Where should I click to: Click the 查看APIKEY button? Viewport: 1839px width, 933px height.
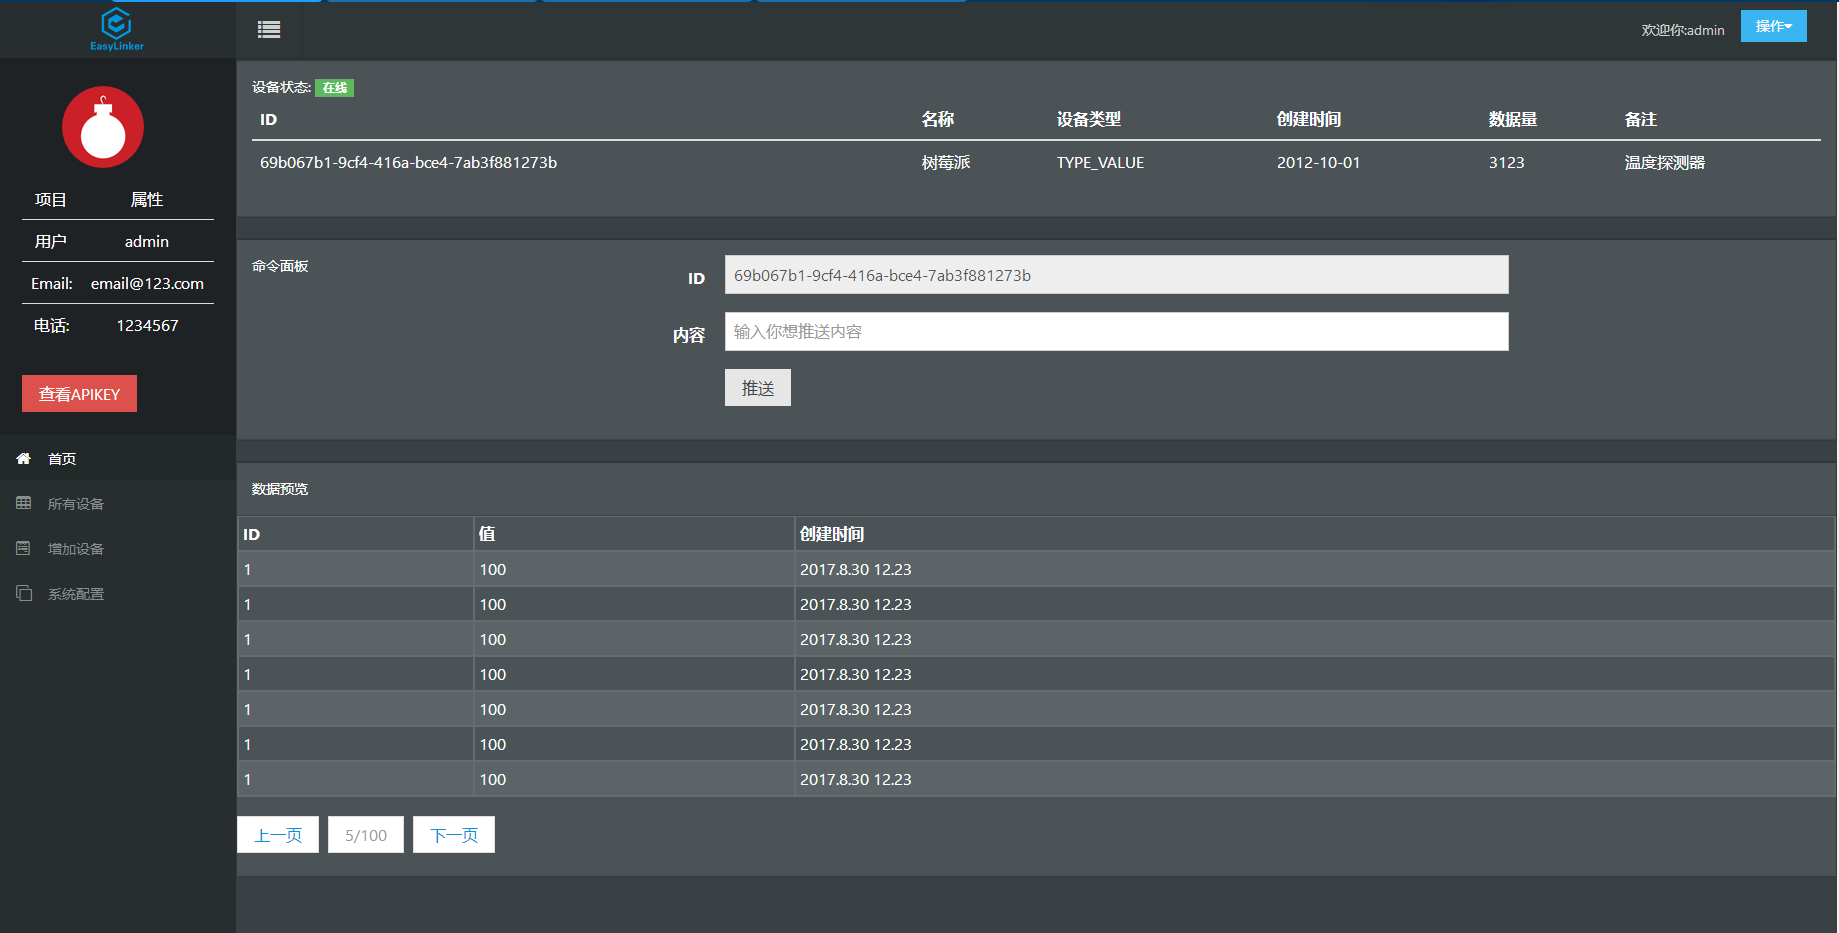[79, 394]
